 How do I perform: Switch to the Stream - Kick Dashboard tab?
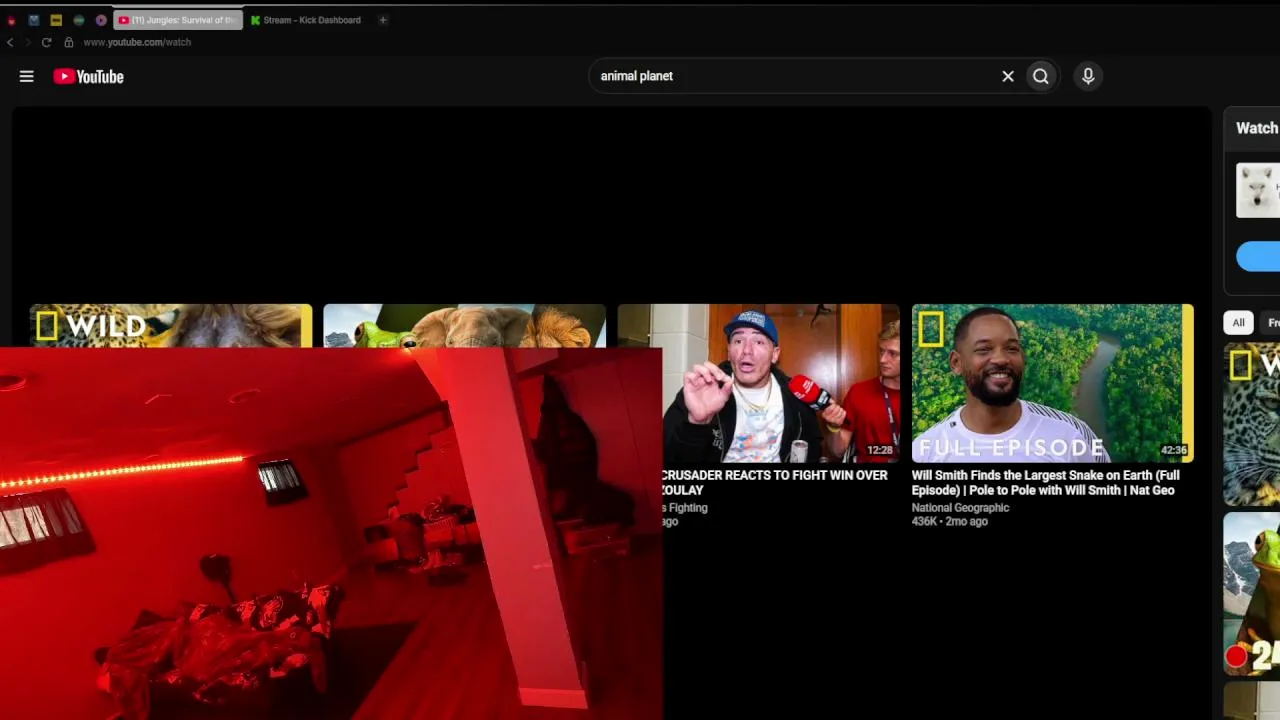pos(306,20)
